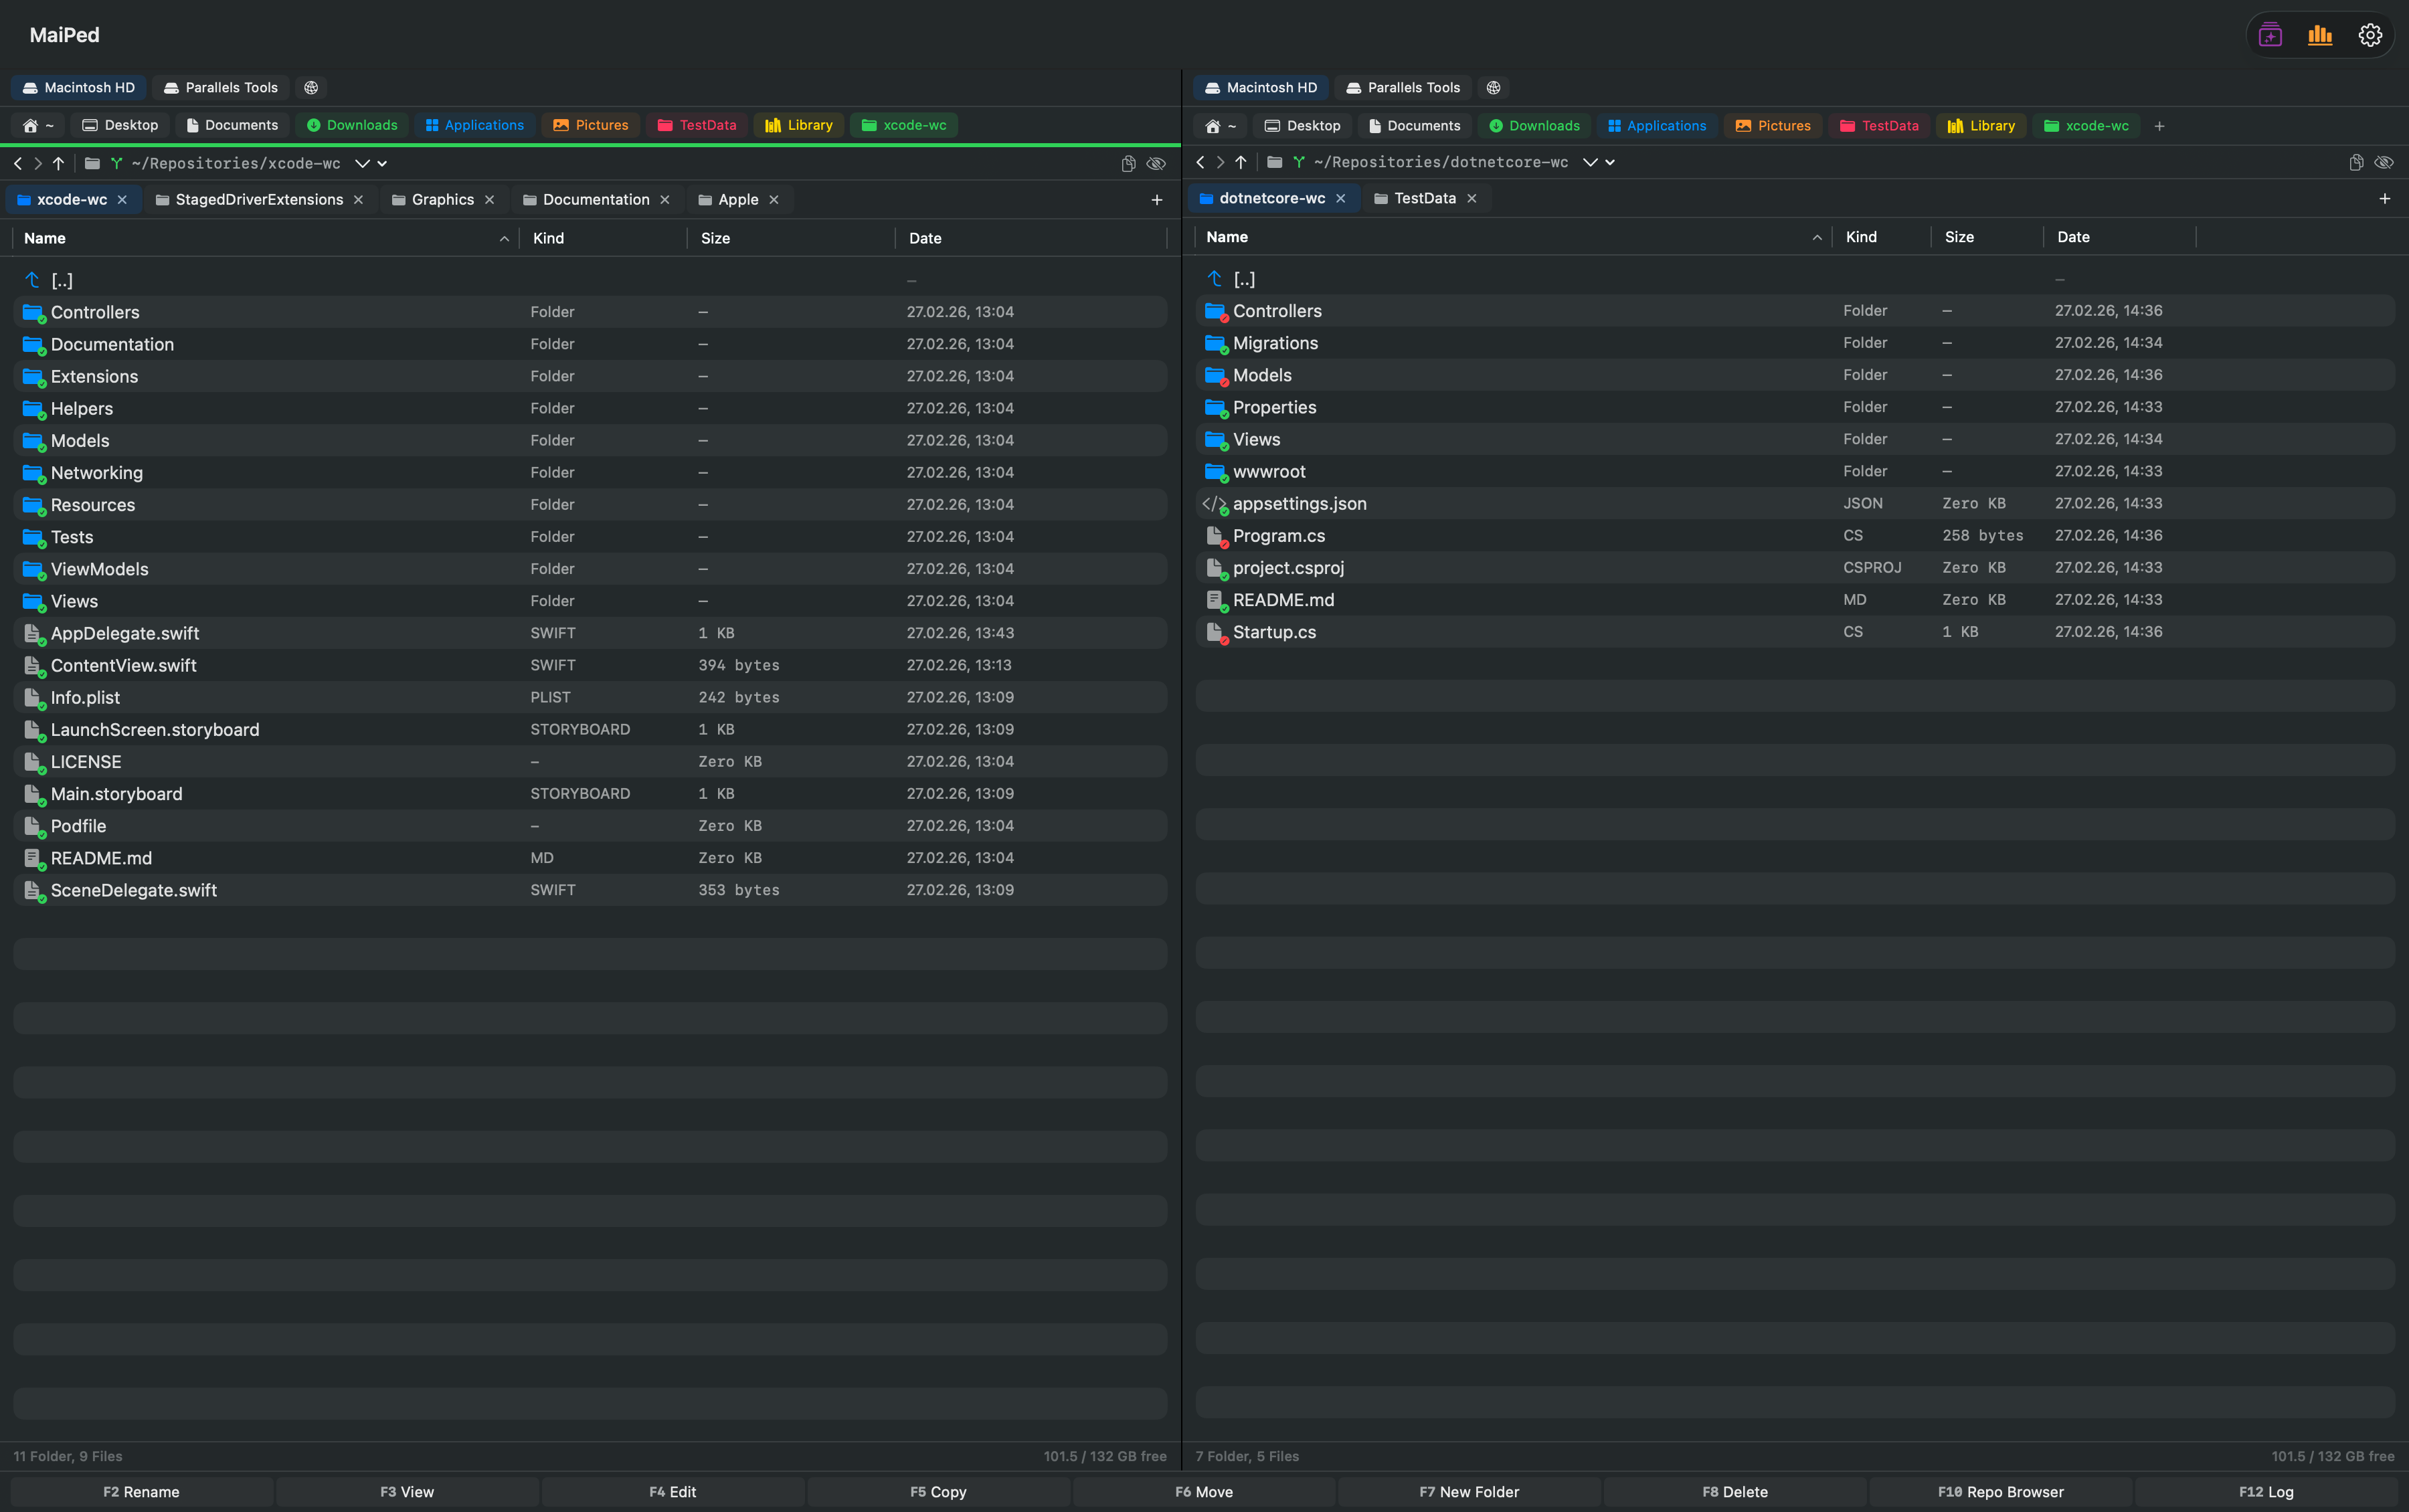The image size is (2409, 1512).
Task: Toggle hidden files visibility in the right pane
Action: [2384, 162]
